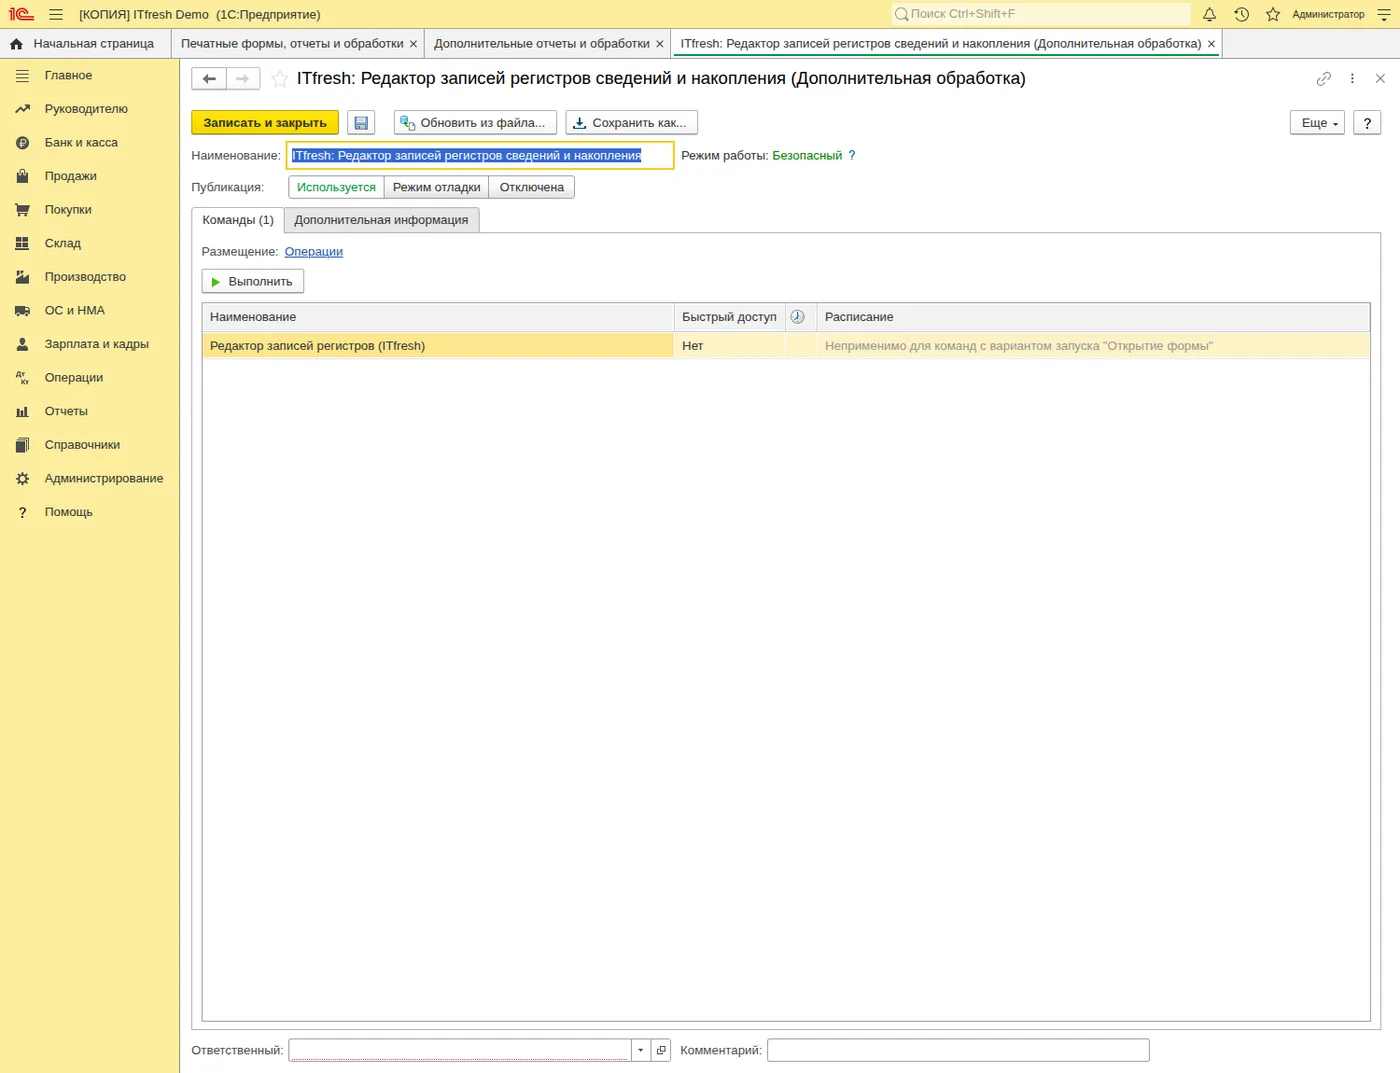Open Банк и касса section
This screenshot has height=1073, width=1400.
tap(81, 143)
